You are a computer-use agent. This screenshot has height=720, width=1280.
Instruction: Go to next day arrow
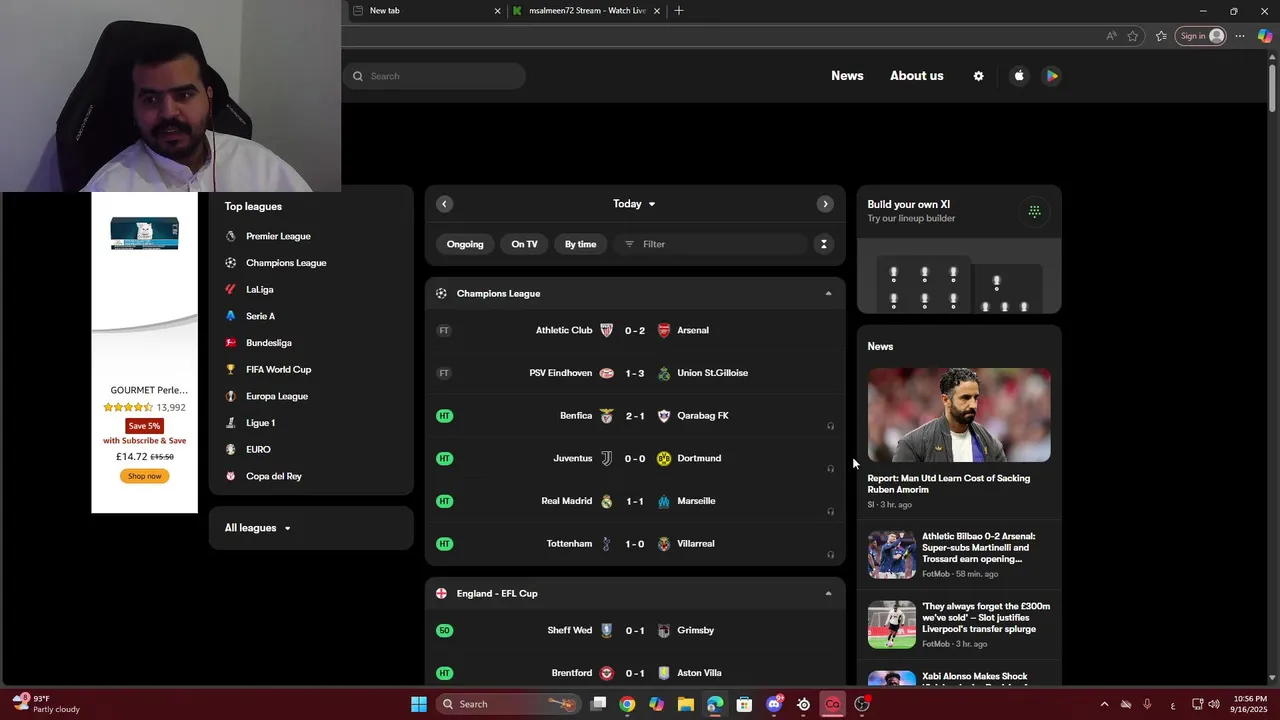[x=825, y=204]
